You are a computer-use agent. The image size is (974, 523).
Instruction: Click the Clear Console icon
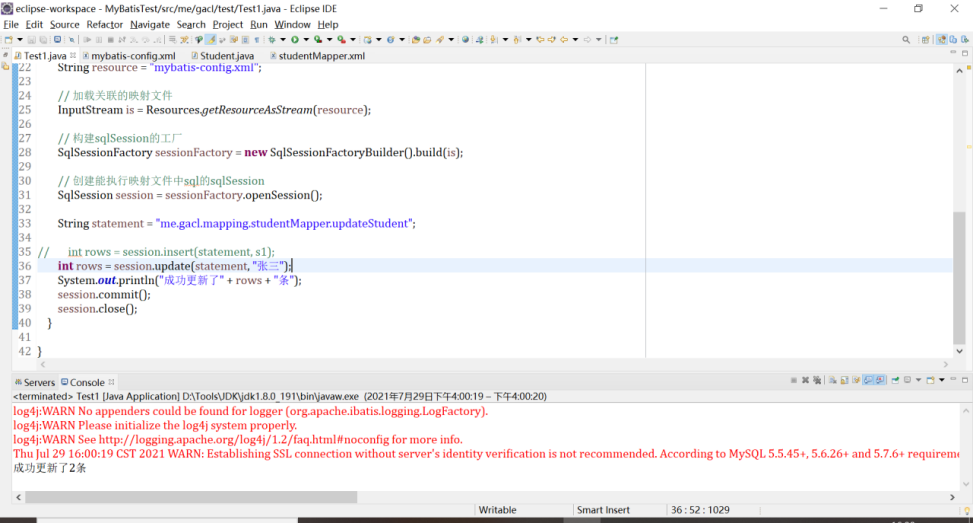(x=832, y=380)
